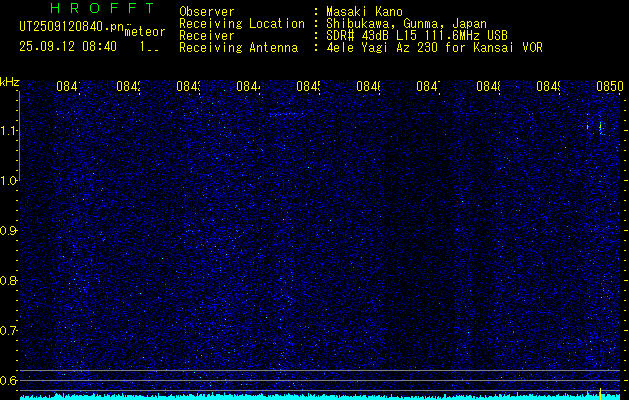
Task: Click the 0842 time marker
Action: coord(128,87)
